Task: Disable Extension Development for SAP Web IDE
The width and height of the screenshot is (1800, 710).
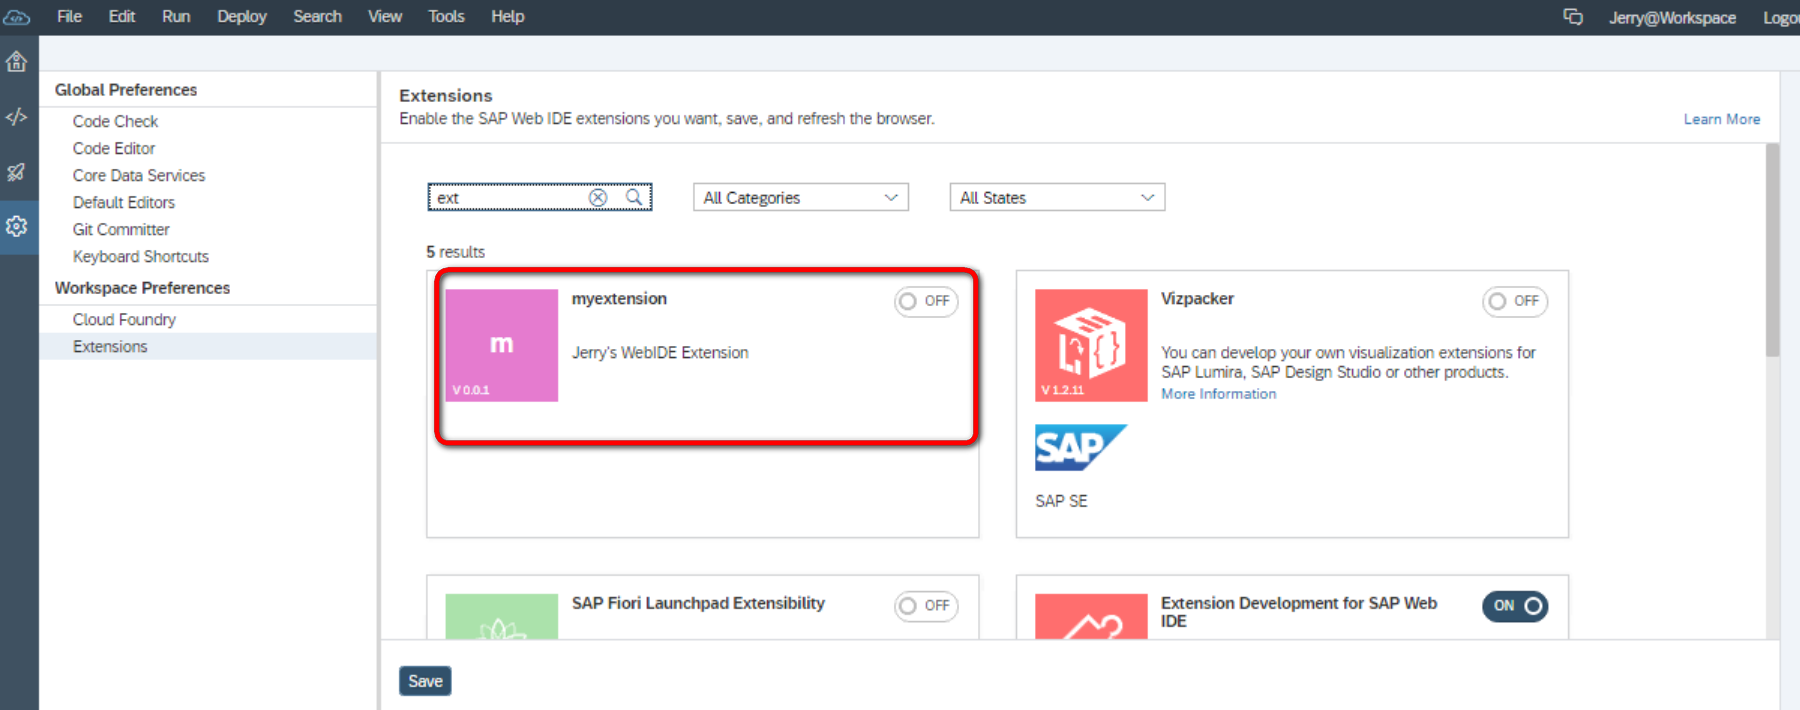Action: 1515,606
